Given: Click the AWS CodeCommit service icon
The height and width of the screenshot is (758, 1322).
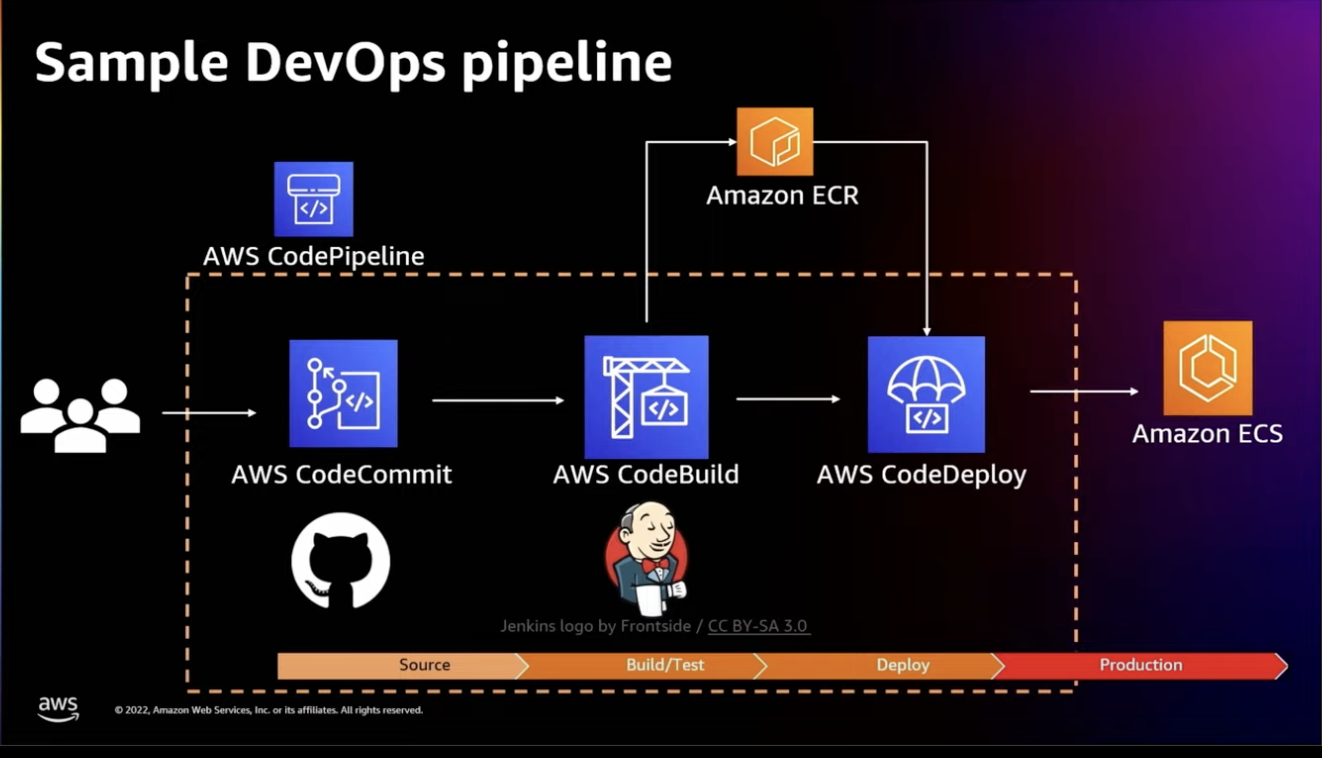Looking at the screenshot, I should [x=343, y=394].
